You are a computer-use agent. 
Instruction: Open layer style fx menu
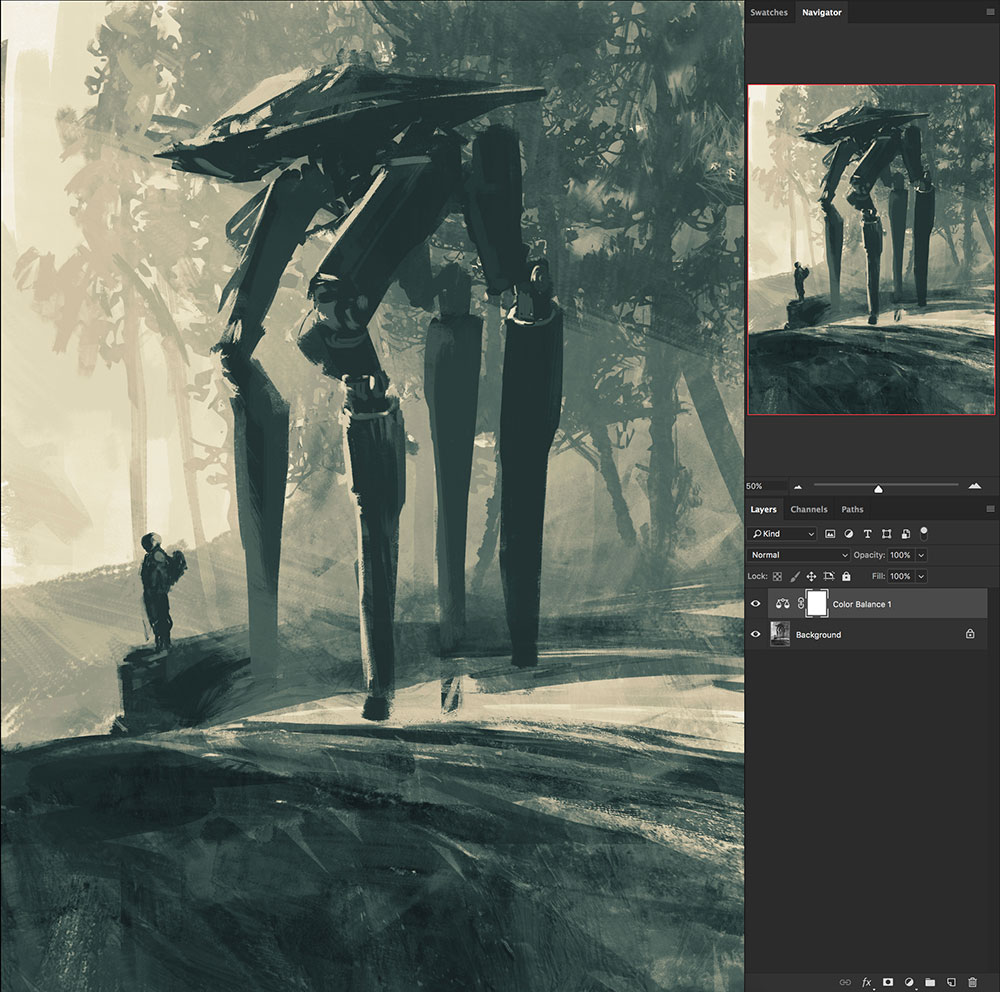point(867,982)
